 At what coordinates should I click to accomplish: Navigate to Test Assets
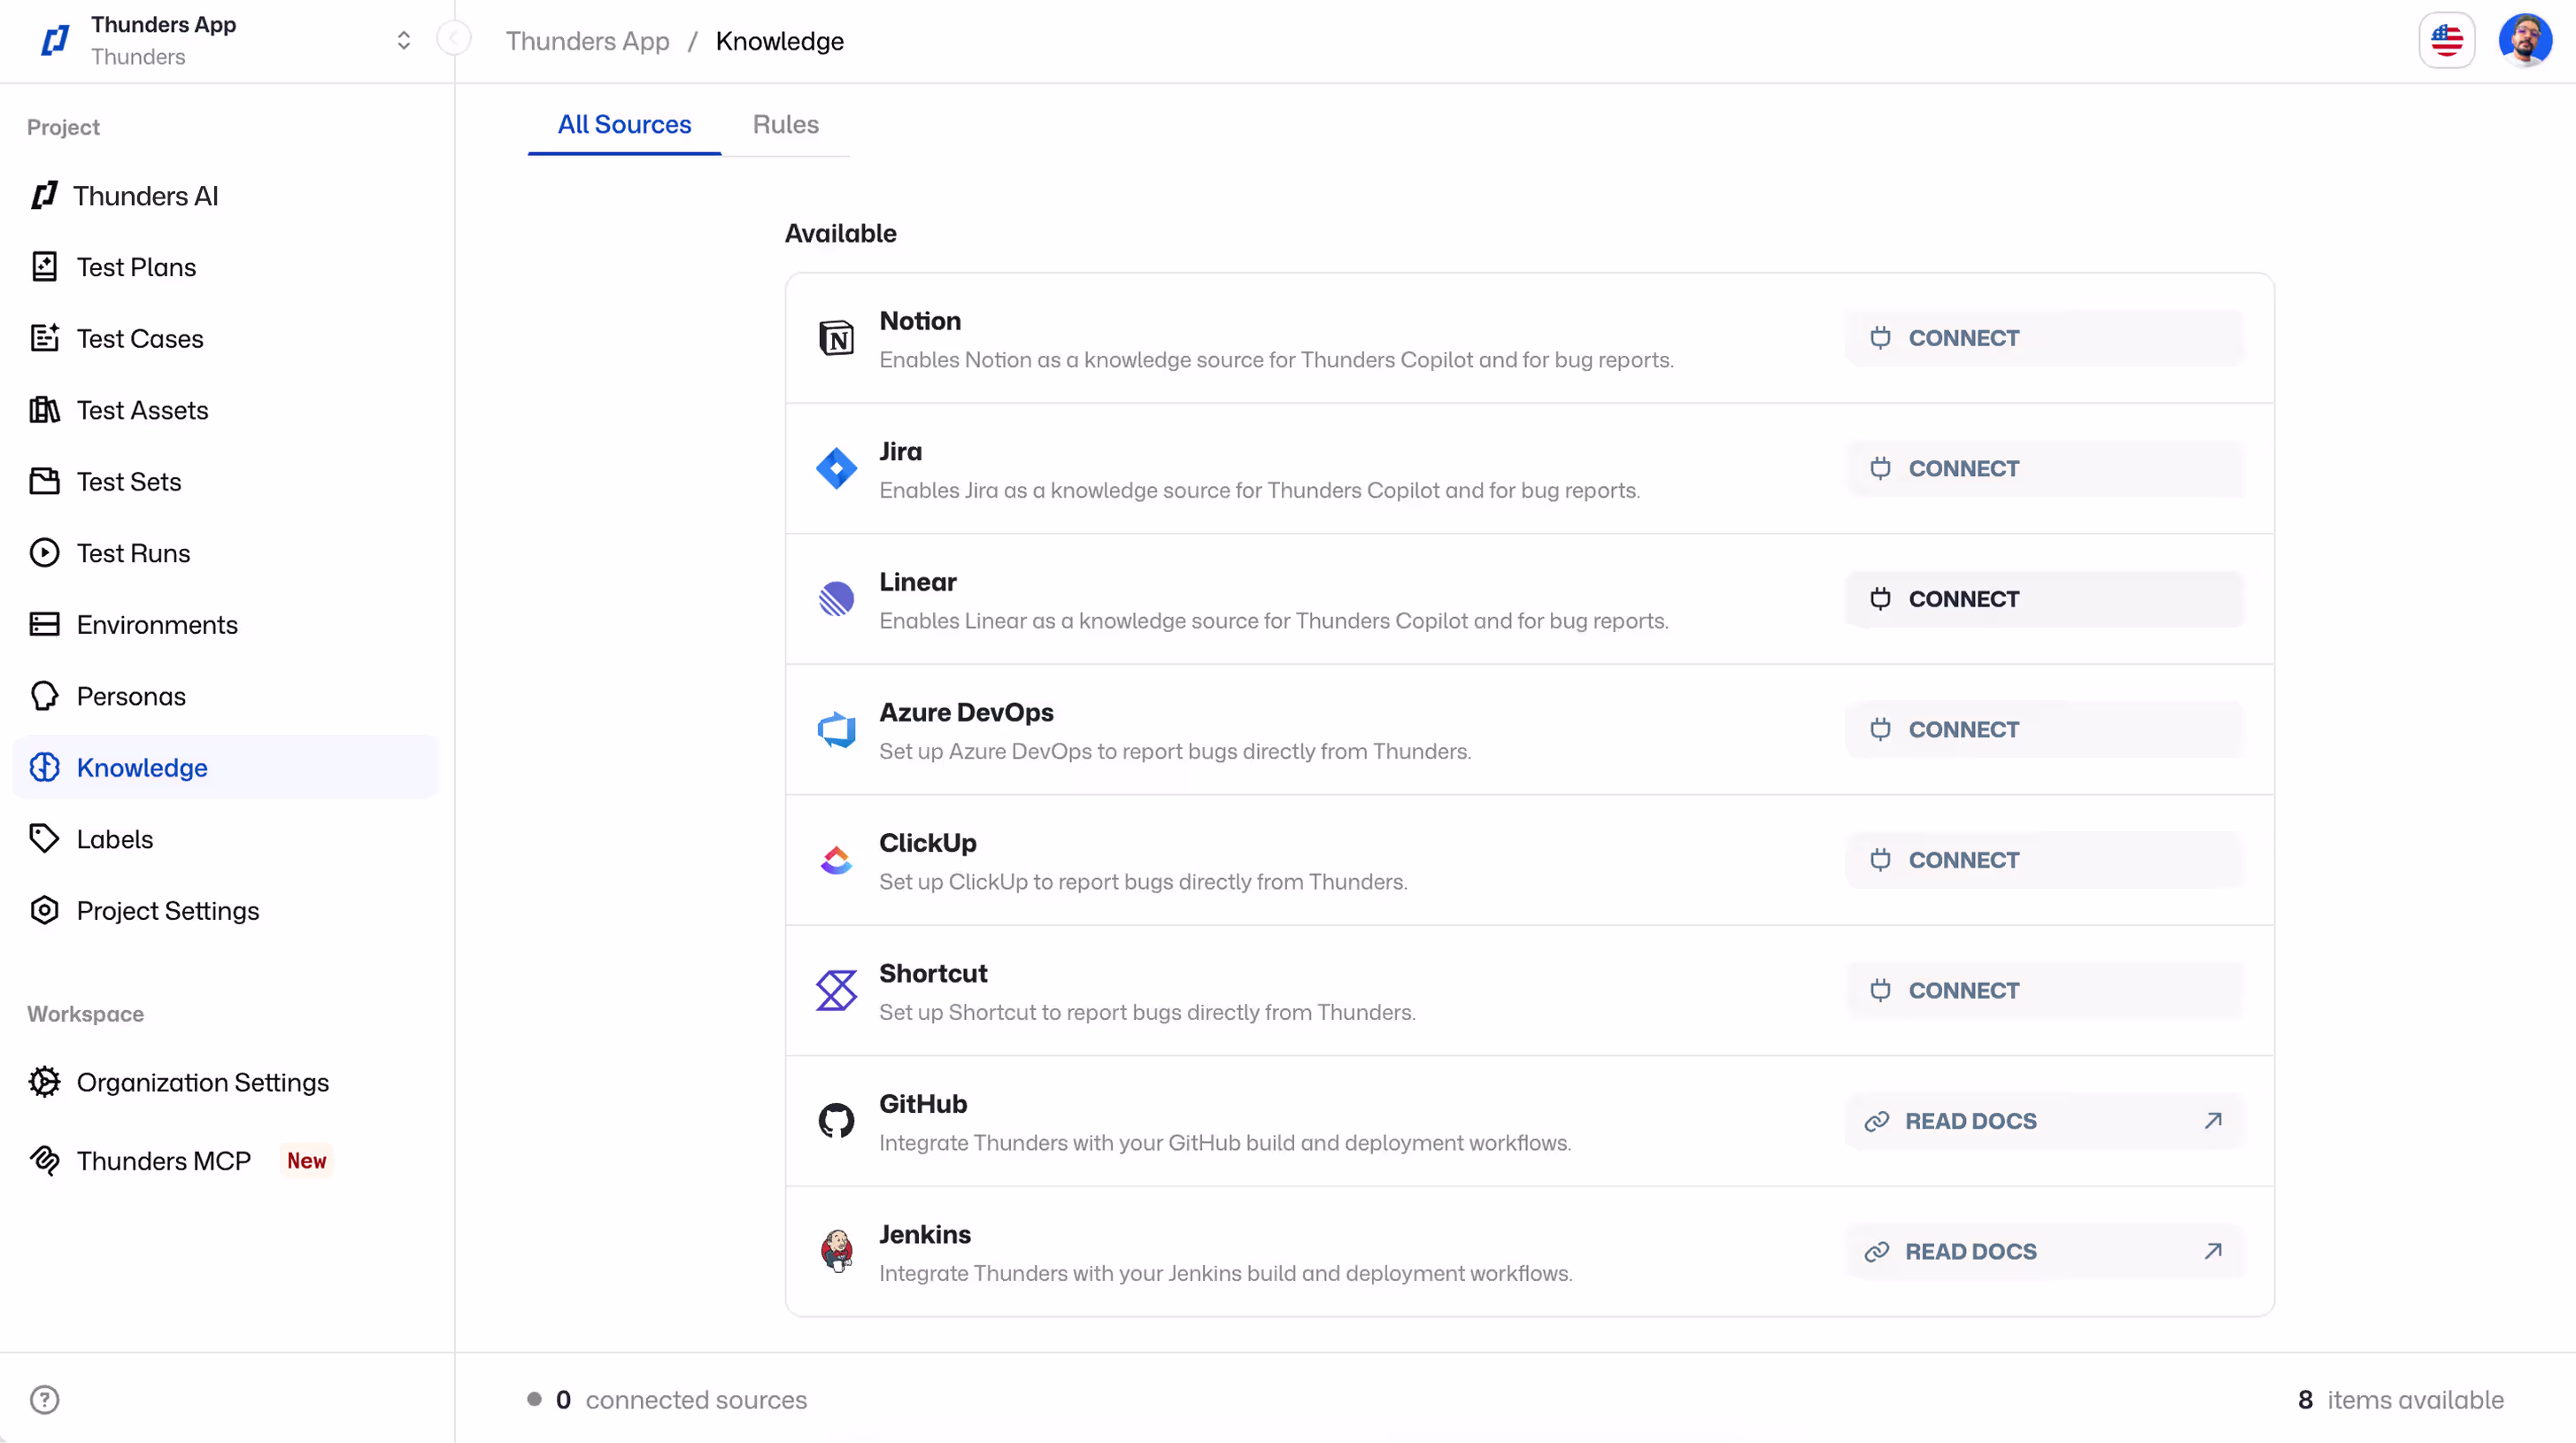226,410
